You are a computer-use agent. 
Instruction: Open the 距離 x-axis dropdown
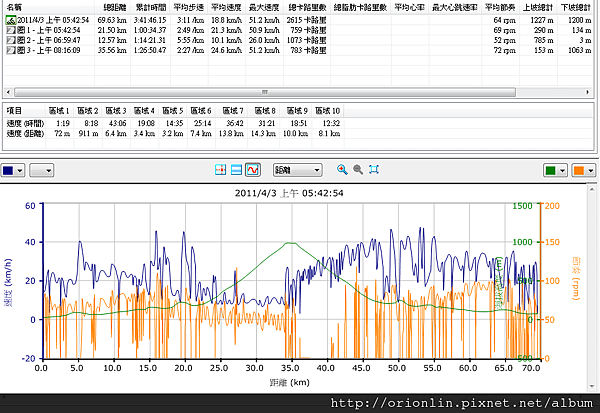click(298, 170)
